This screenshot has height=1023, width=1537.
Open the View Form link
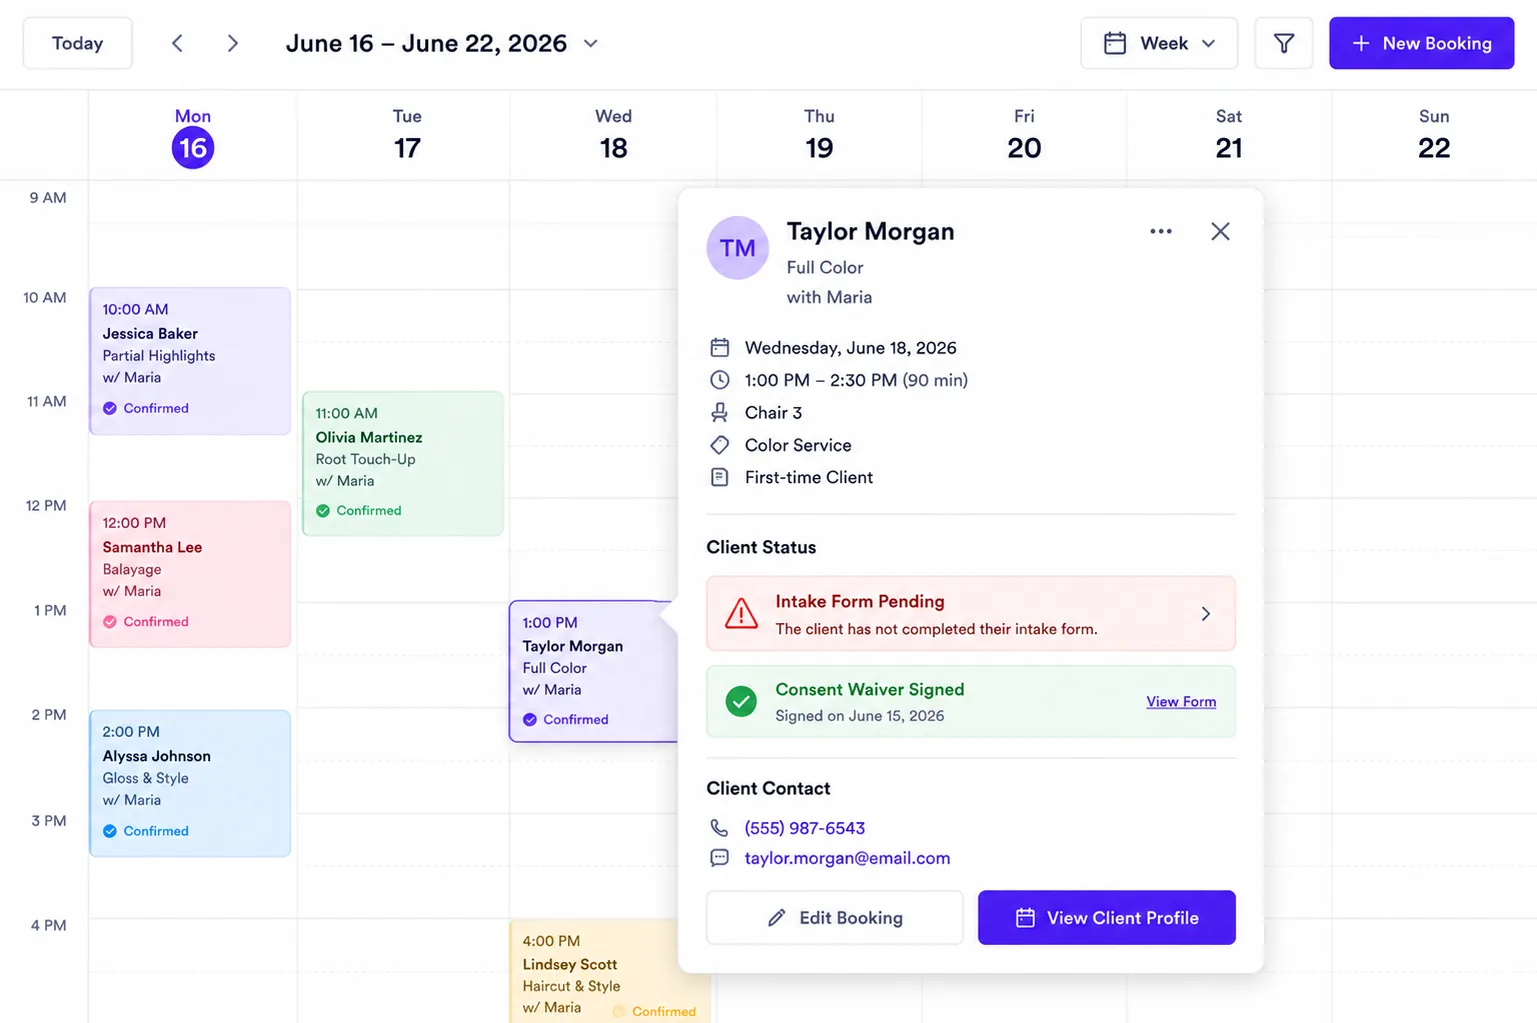[x=1181, y=702]
